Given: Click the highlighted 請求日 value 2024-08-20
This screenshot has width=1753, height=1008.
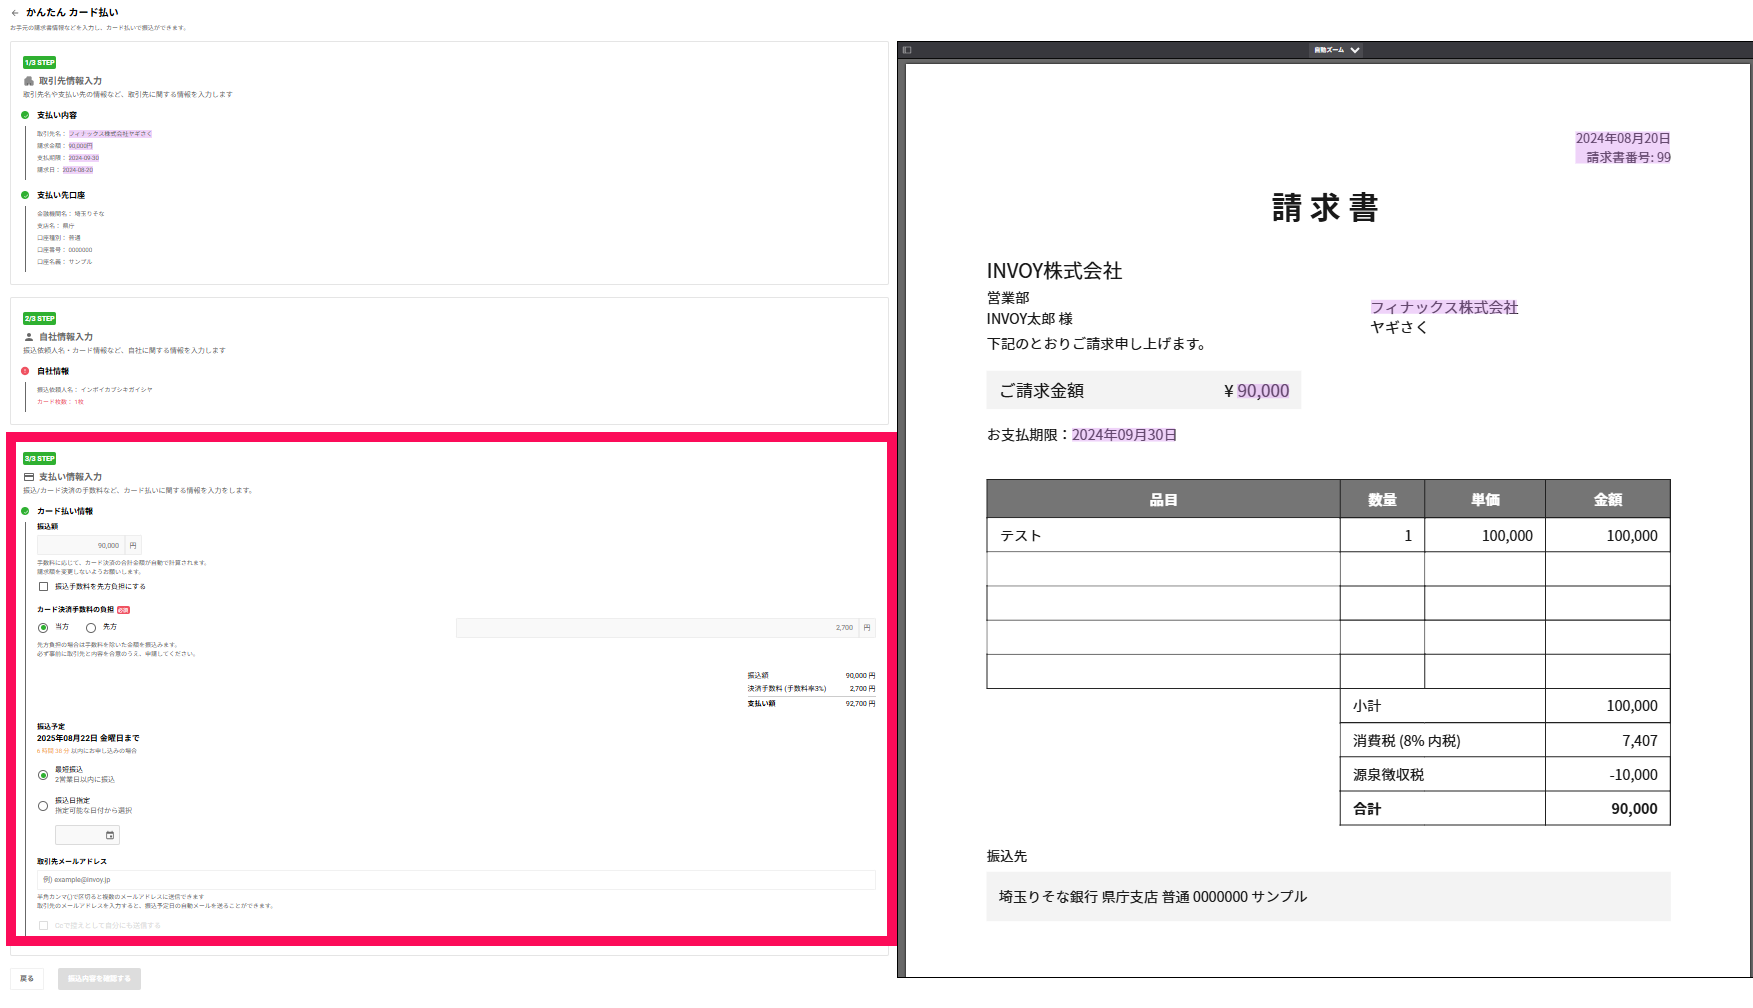Looking at the screenshot, I should [78, 170].
